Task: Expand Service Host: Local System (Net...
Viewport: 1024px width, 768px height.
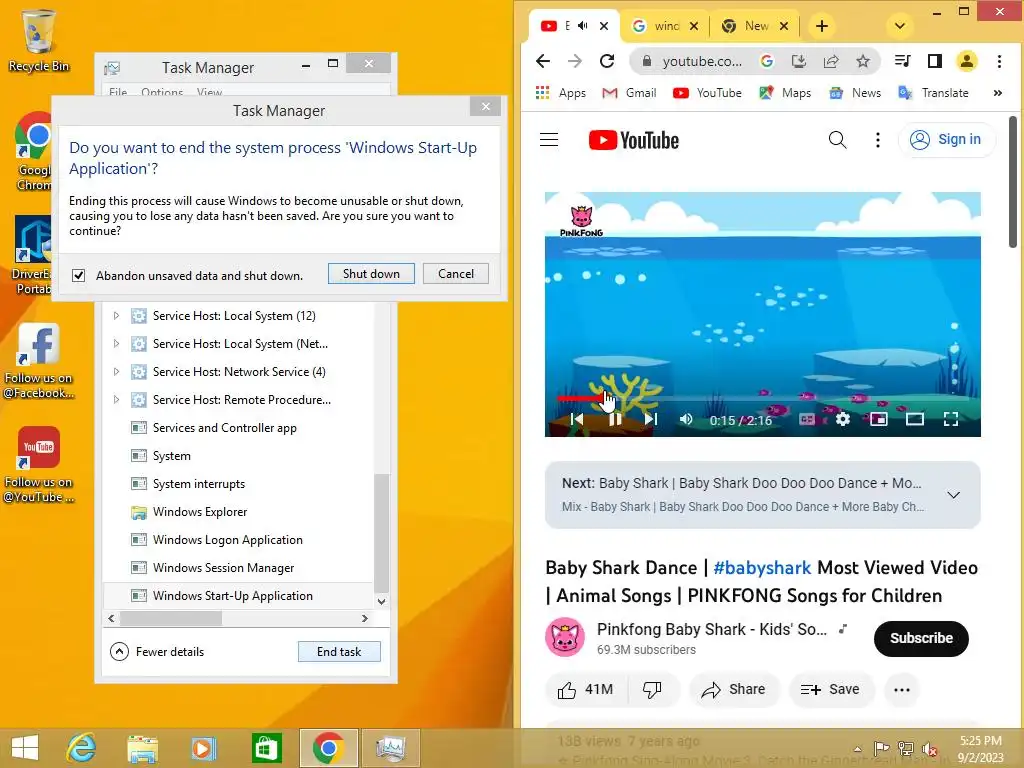Action: [x=116, y=344]
